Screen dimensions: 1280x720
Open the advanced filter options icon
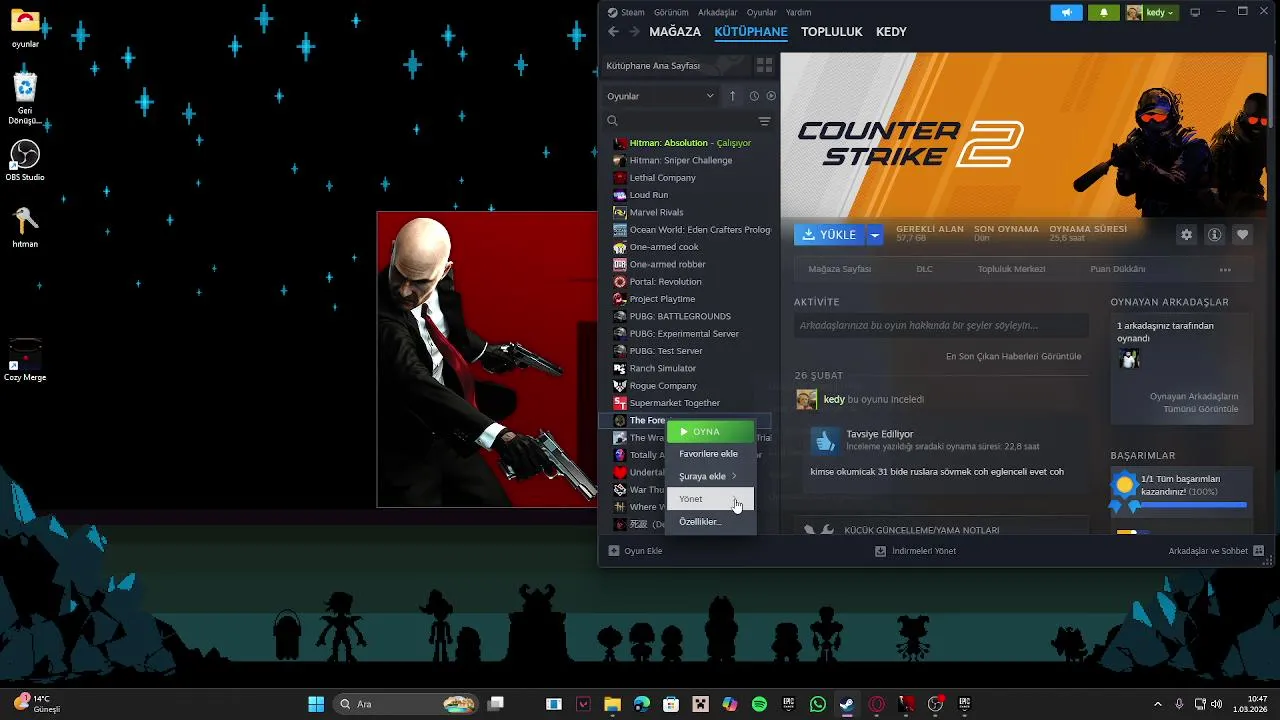click(x=764, y=121)
